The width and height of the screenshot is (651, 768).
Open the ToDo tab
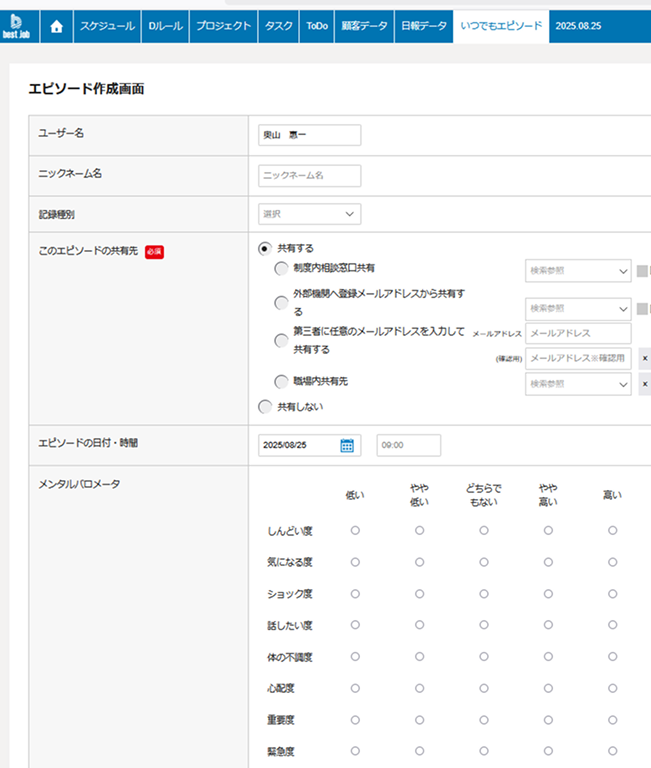[x=314, y=26]
